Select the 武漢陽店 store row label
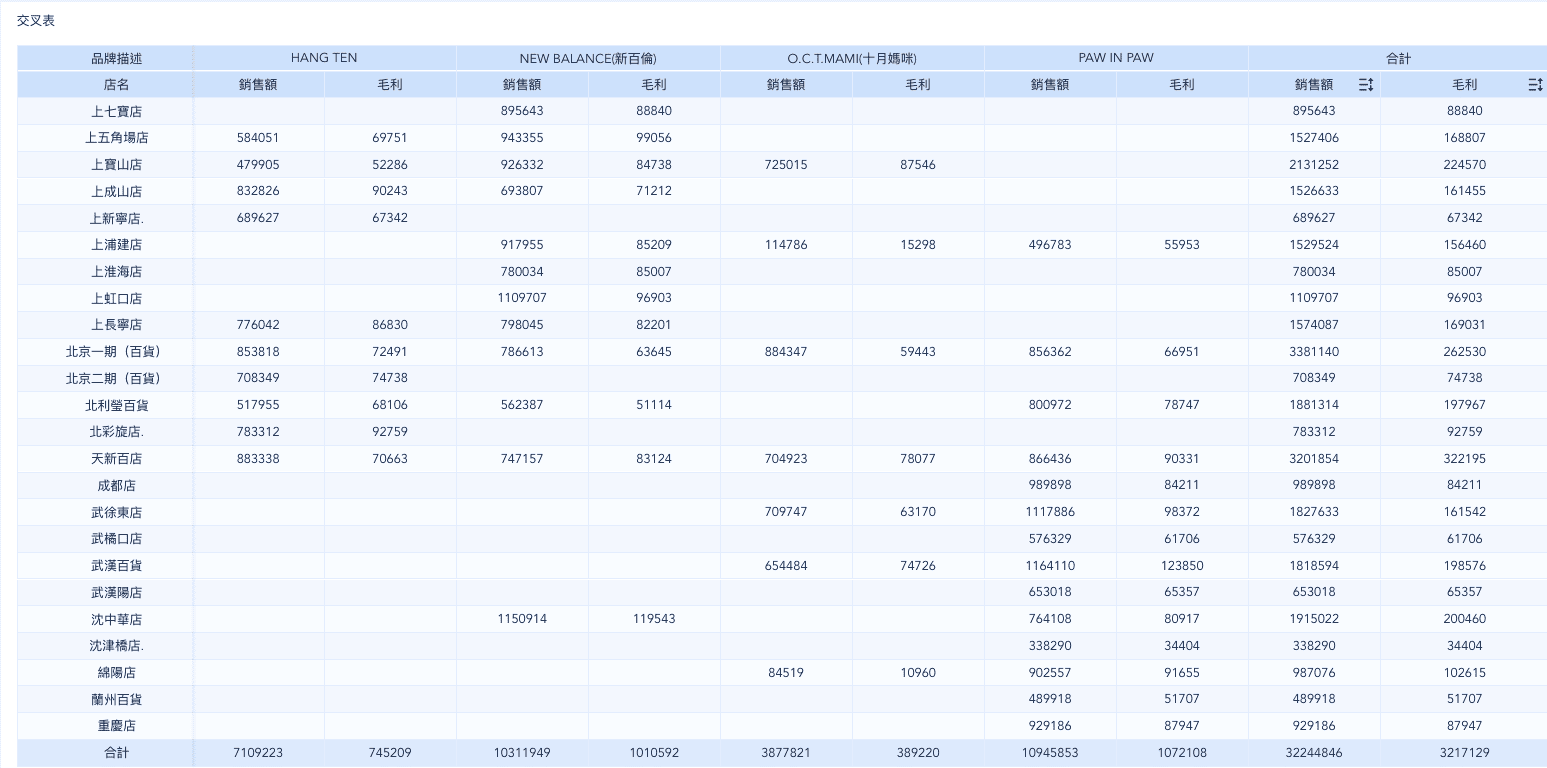1547x768 pixels. coord(117,592)
